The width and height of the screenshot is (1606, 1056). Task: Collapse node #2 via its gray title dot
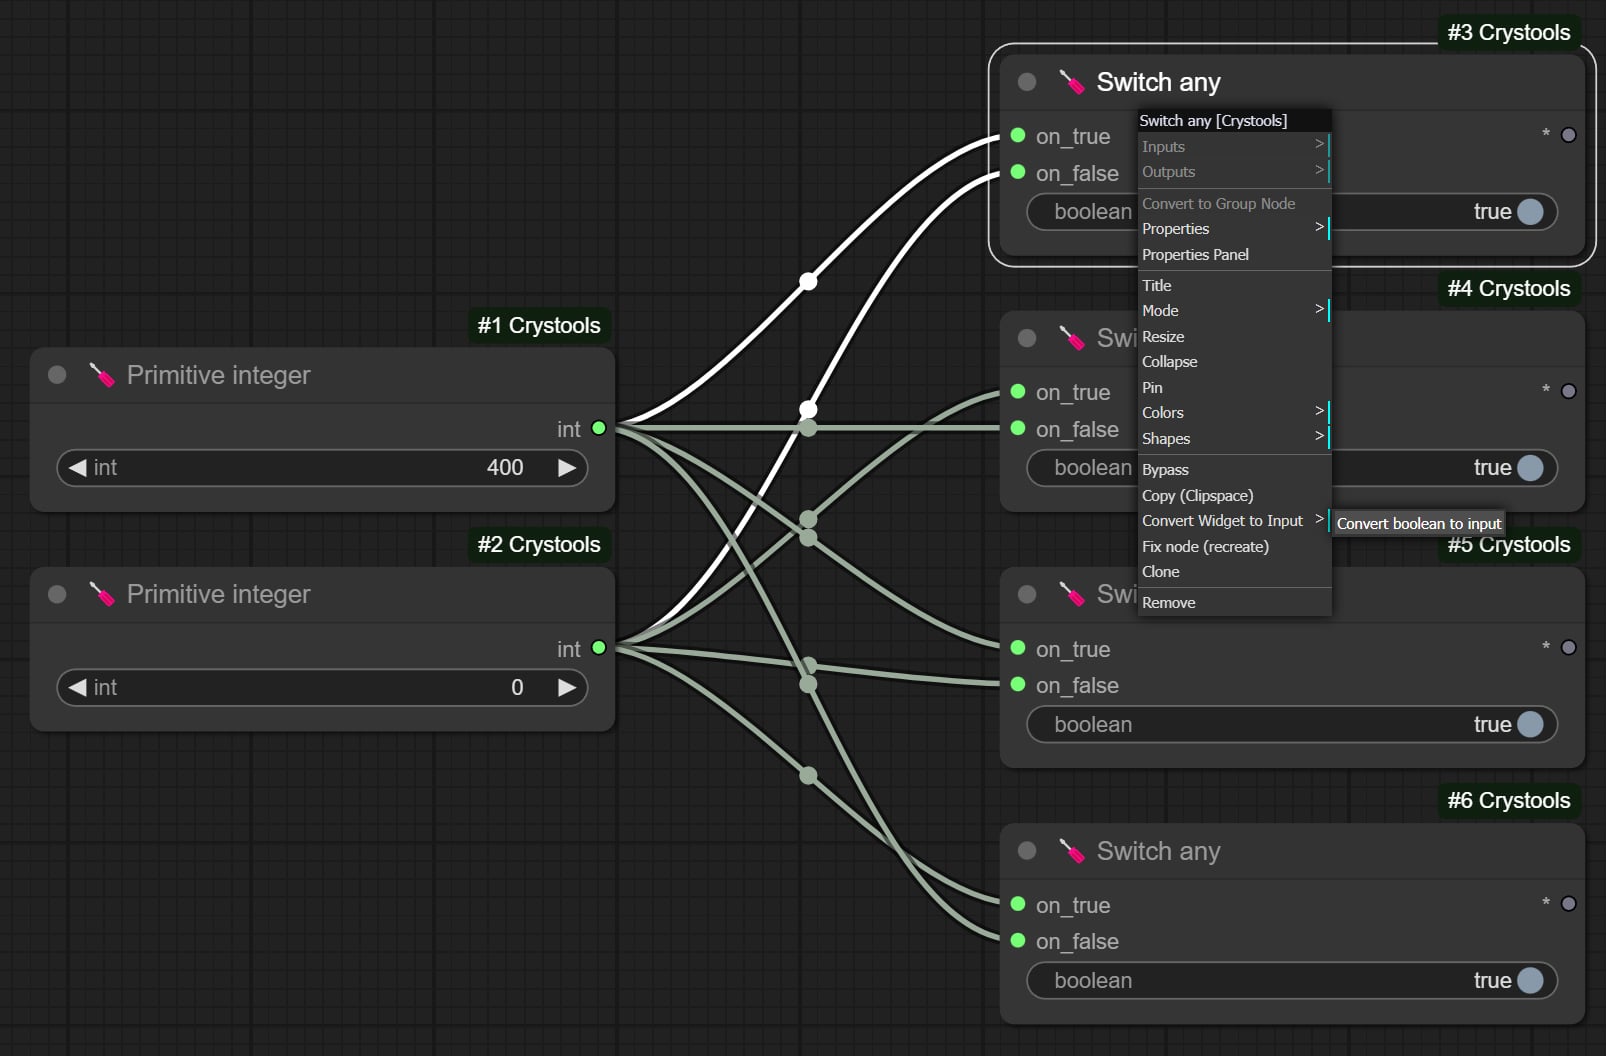click(57, 594)
